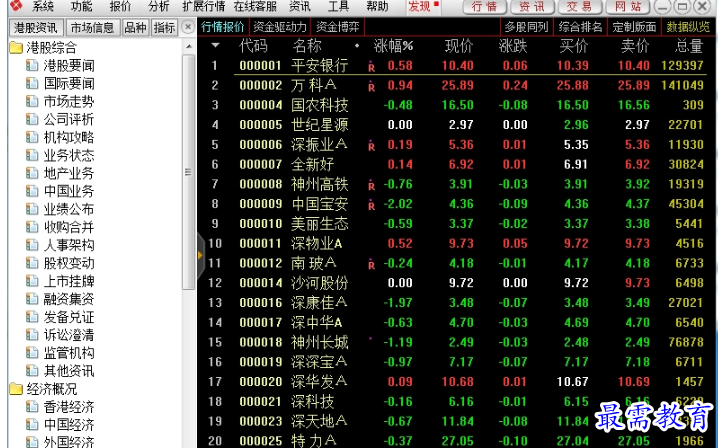Open 业绩公布 document icon
The image size is (719, 448).
click(x=32, y=209)
